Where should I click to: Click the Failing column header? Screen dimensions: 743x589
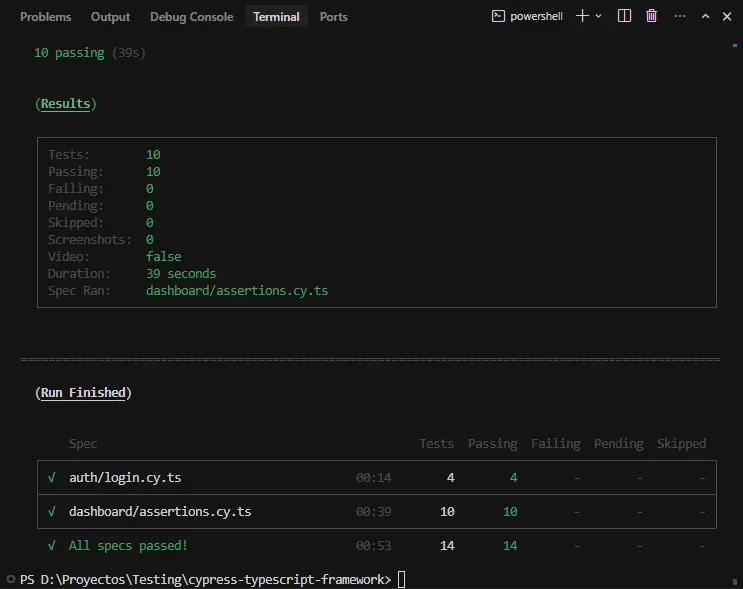point(556,444)
